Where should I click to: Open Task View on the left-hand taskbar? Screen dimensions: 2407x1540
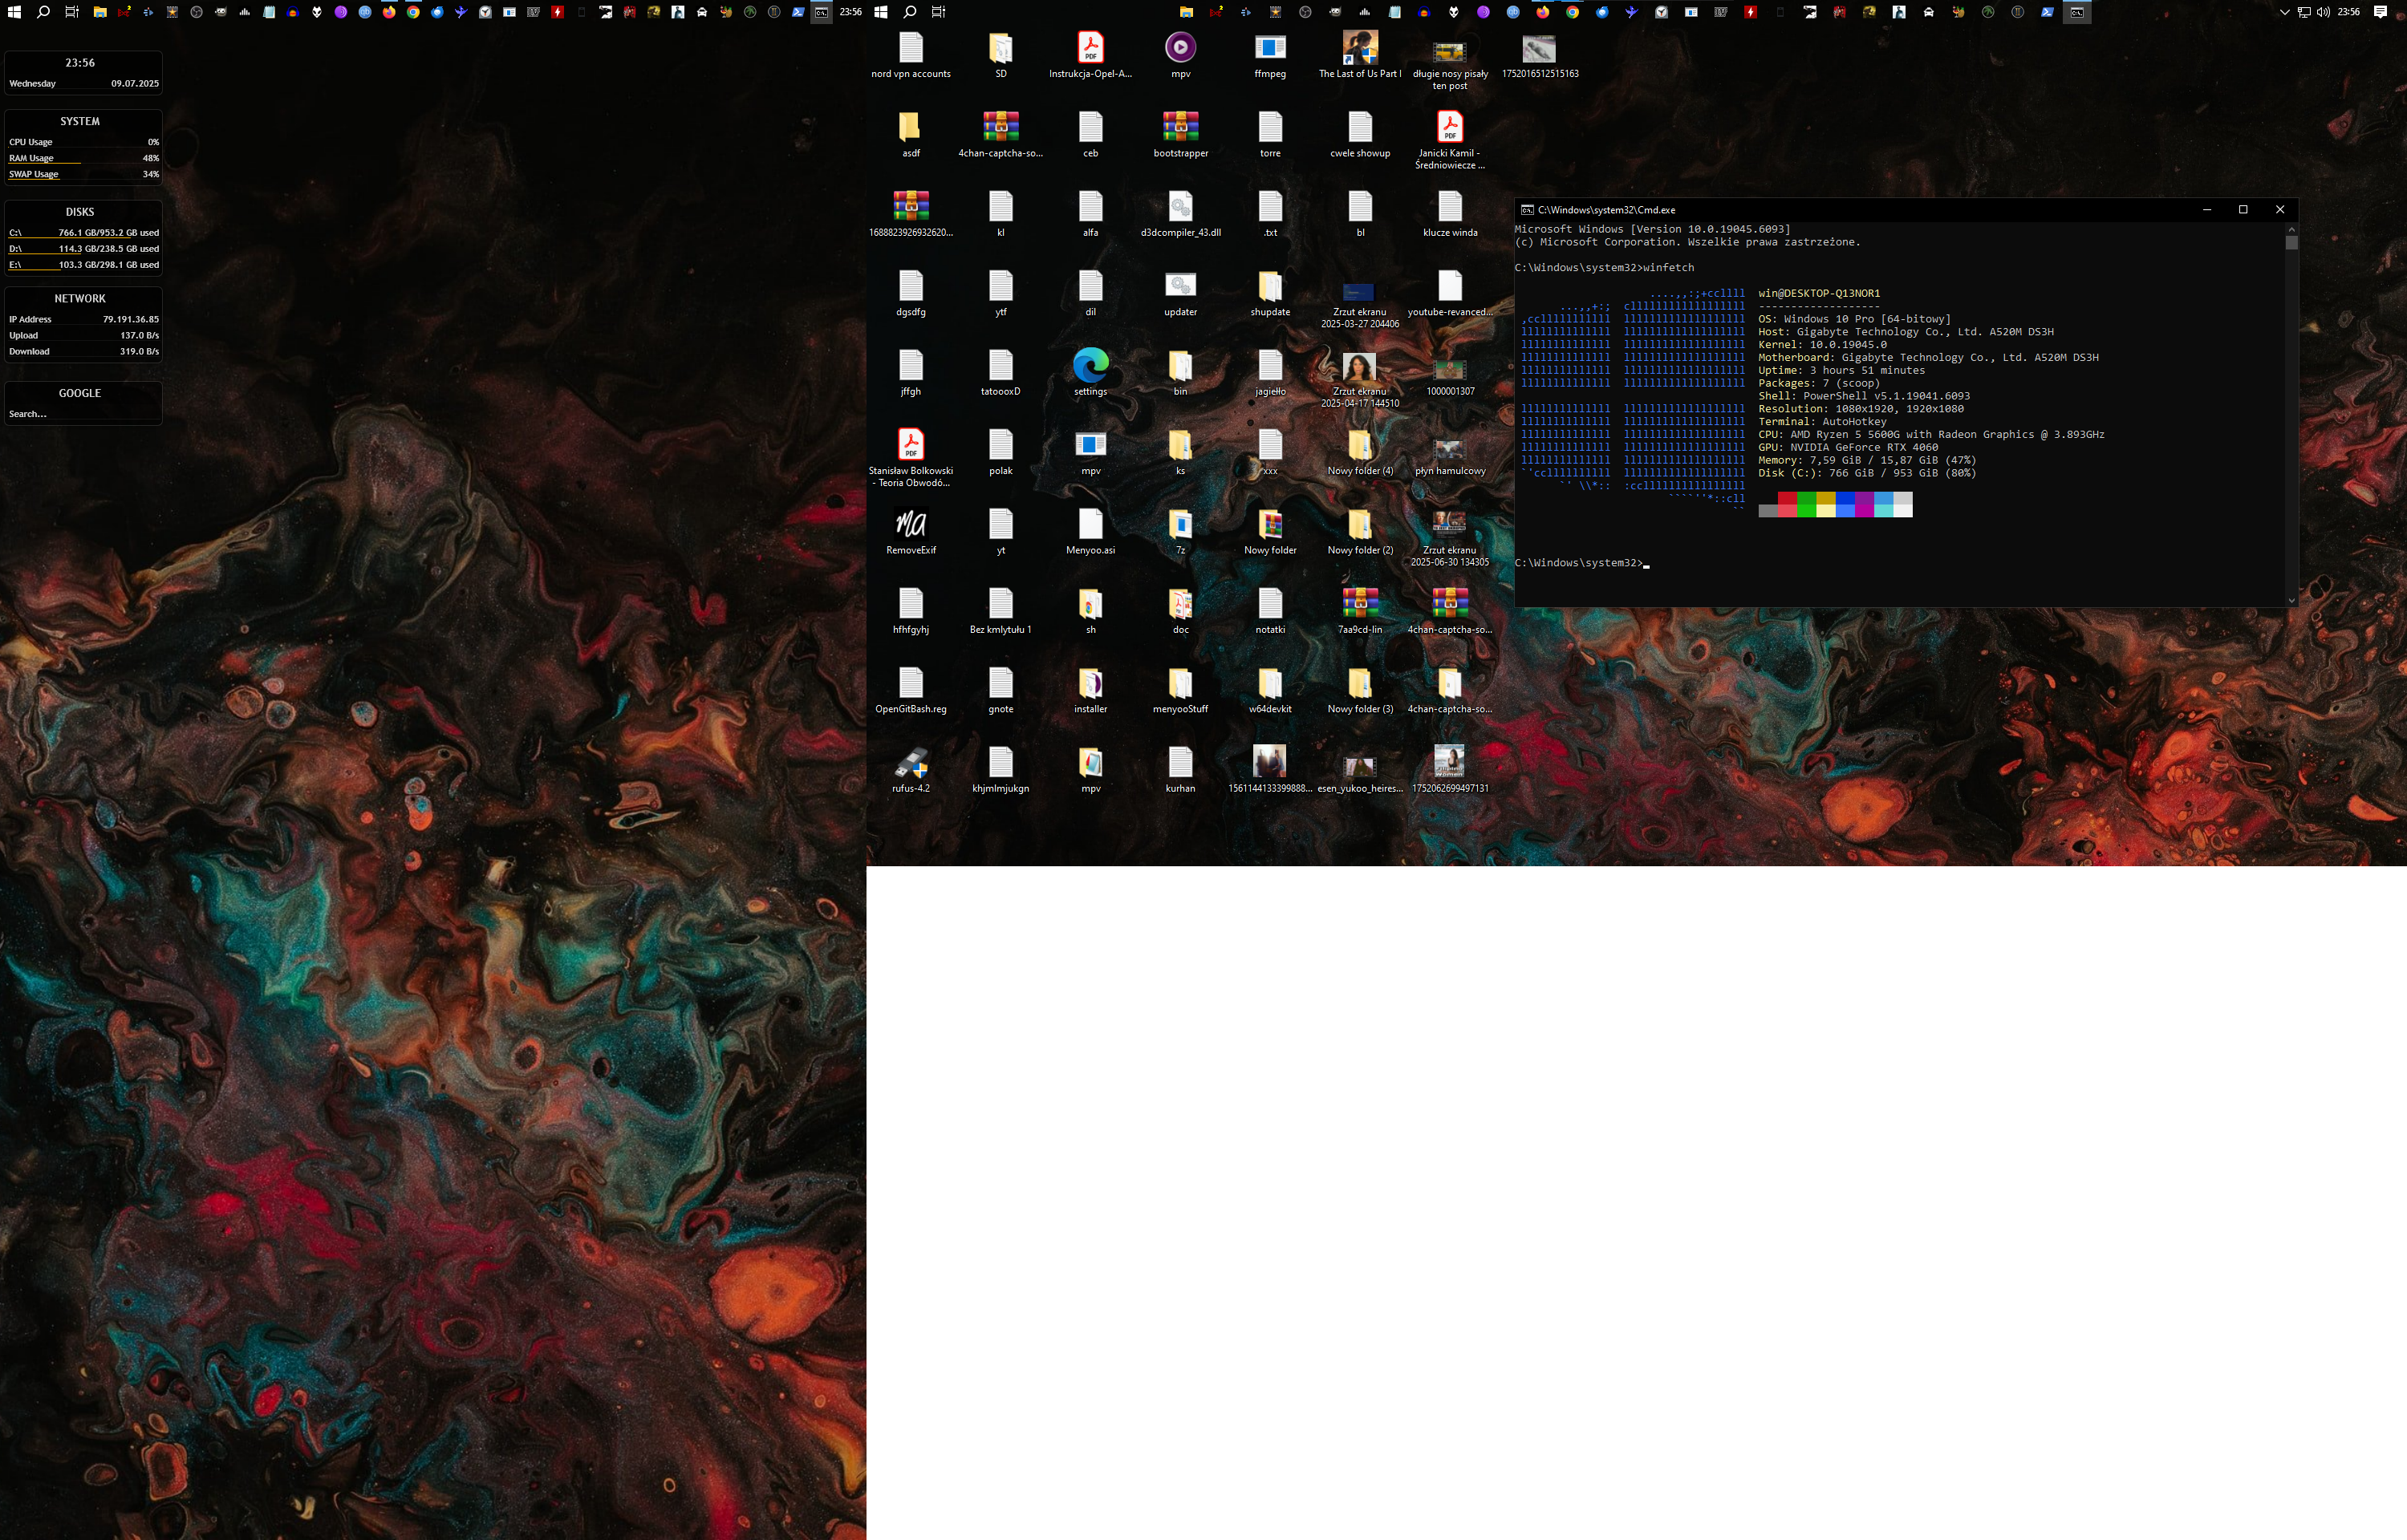(72, 12)
